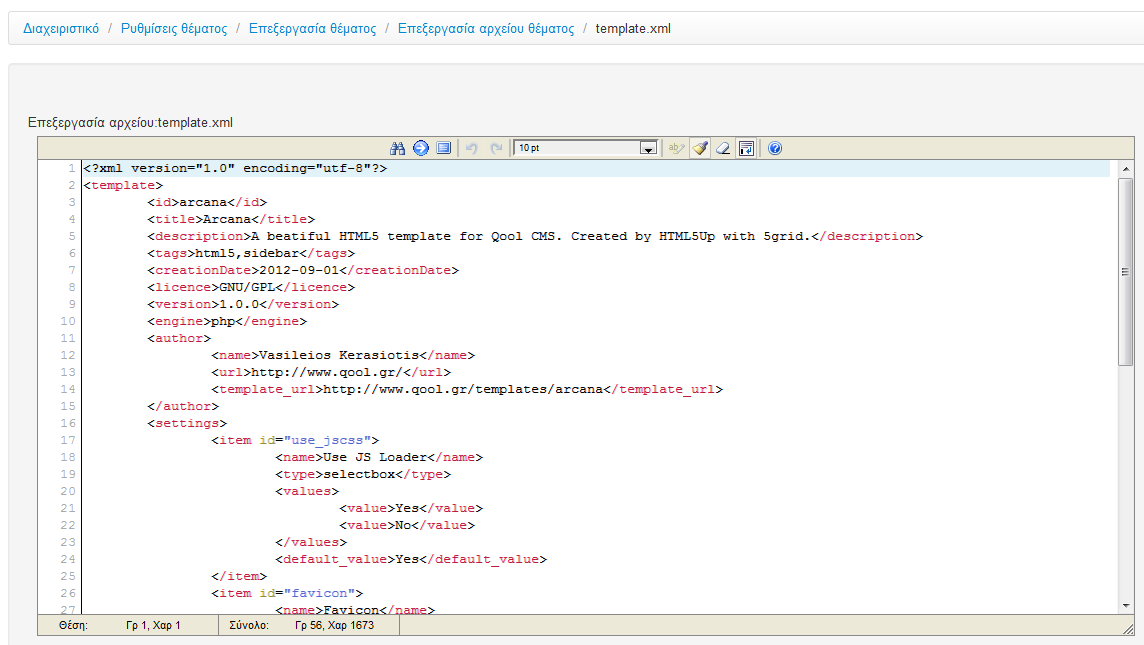This screenshot has width=1144, height=645.
Task: Toggle syntax highlighting with the brush icon
Action: tap(701, 148)
